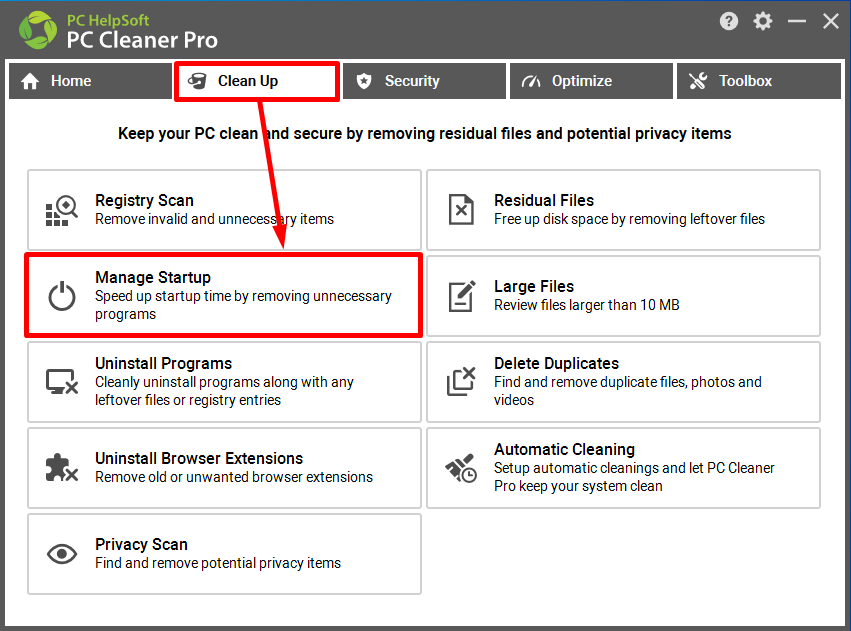Switch to the Home tab

90,81
